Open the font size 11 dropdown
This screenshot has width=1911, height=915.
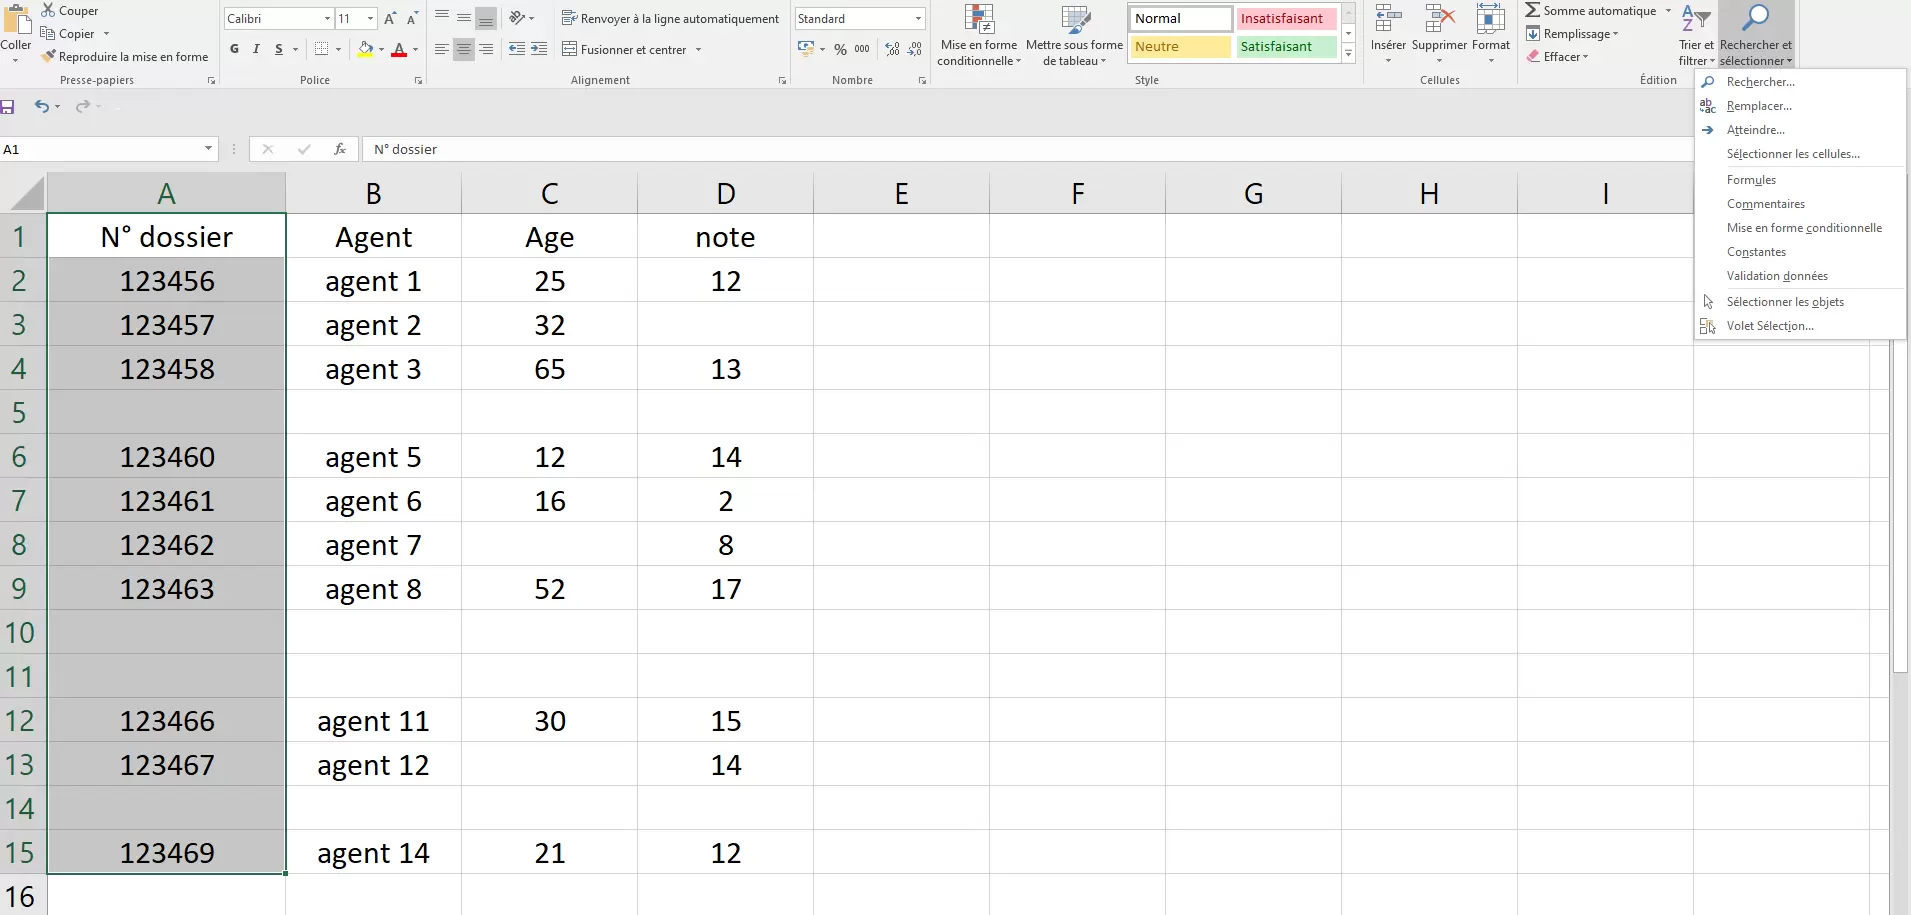(x=371, y=18)
